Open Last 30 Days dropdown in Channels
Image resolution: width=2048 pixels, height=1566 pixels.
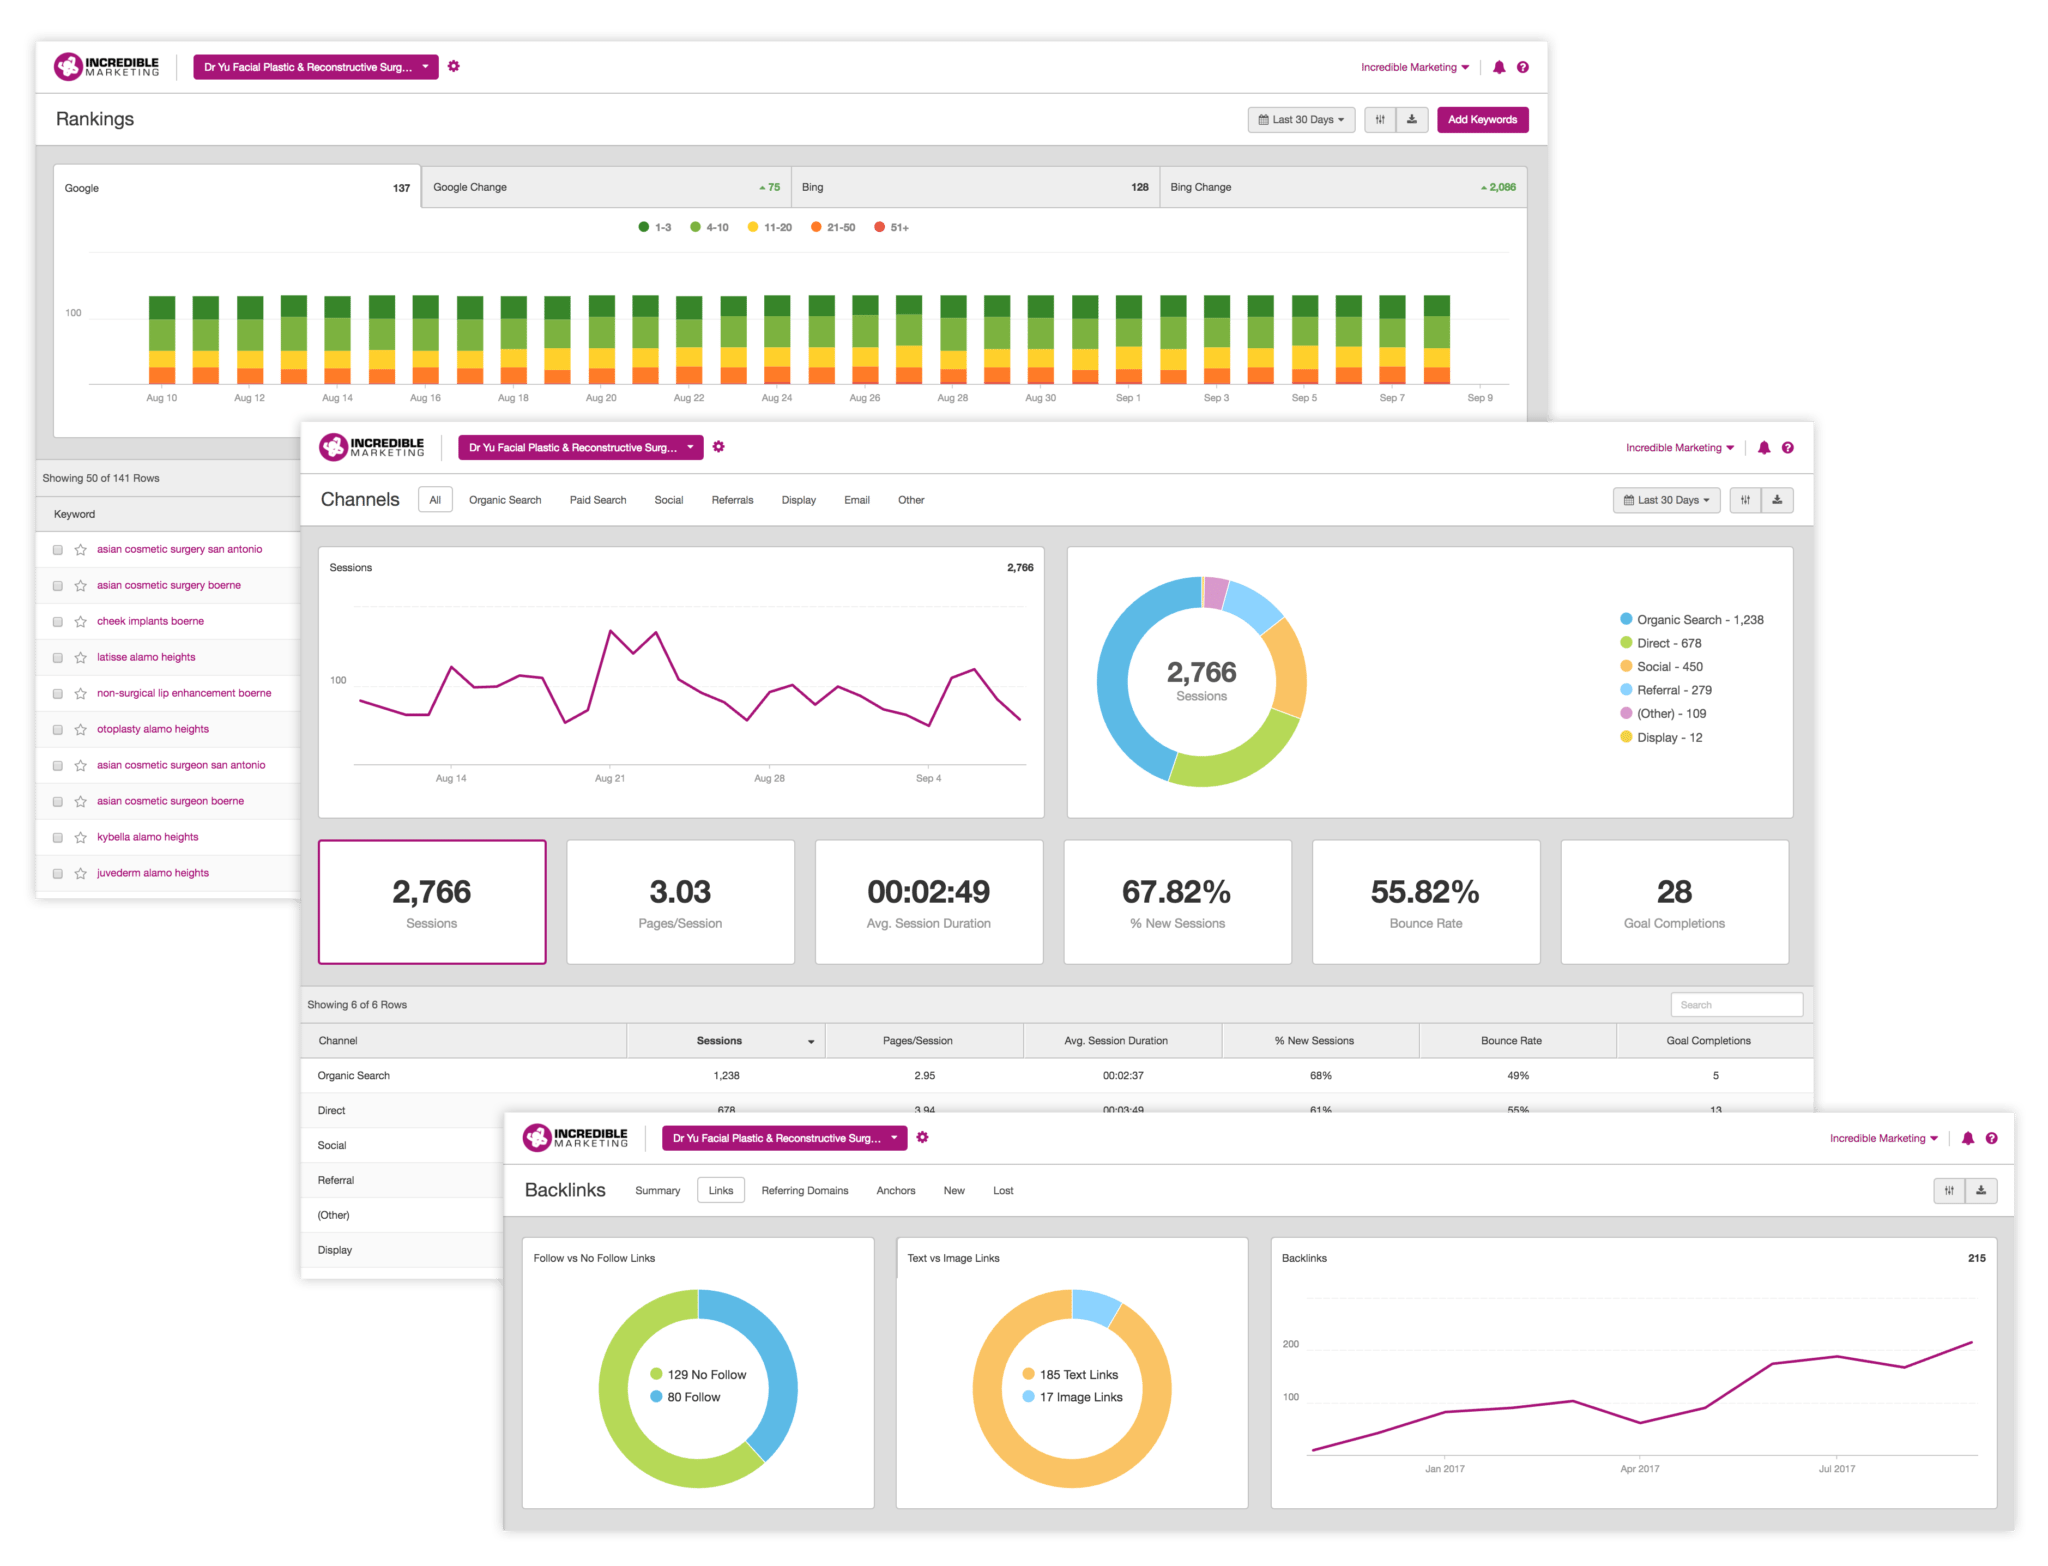[x=1666, y=500]
